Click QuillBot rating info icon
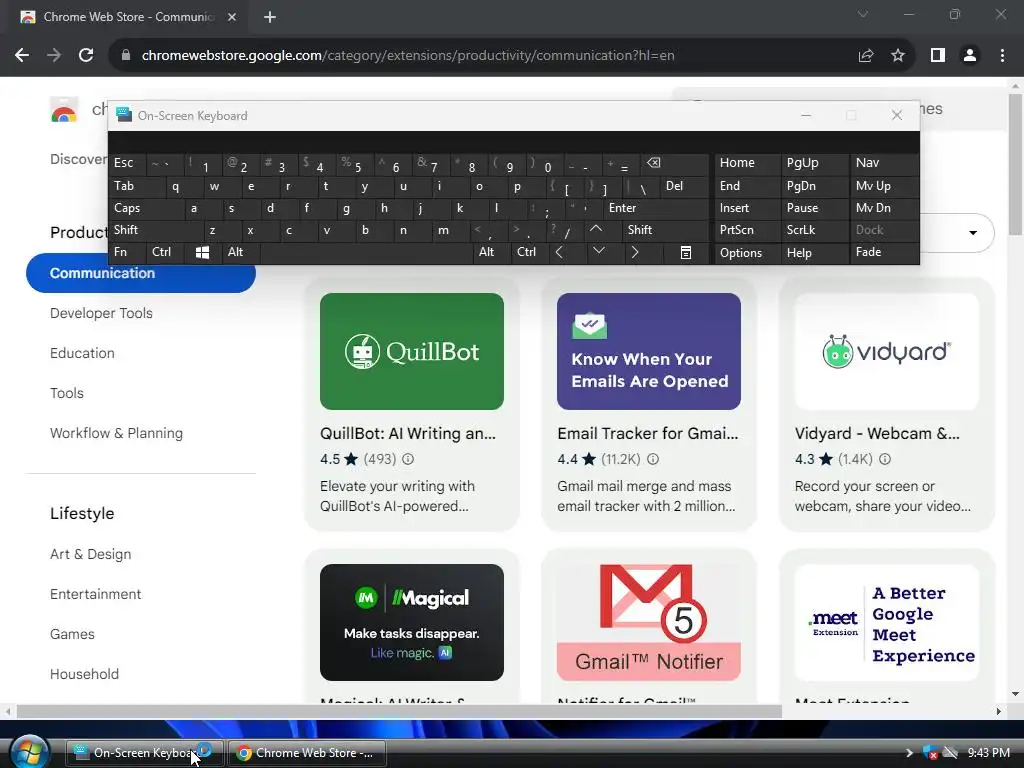The image size is (1024, 768). [x=408, y=459]
